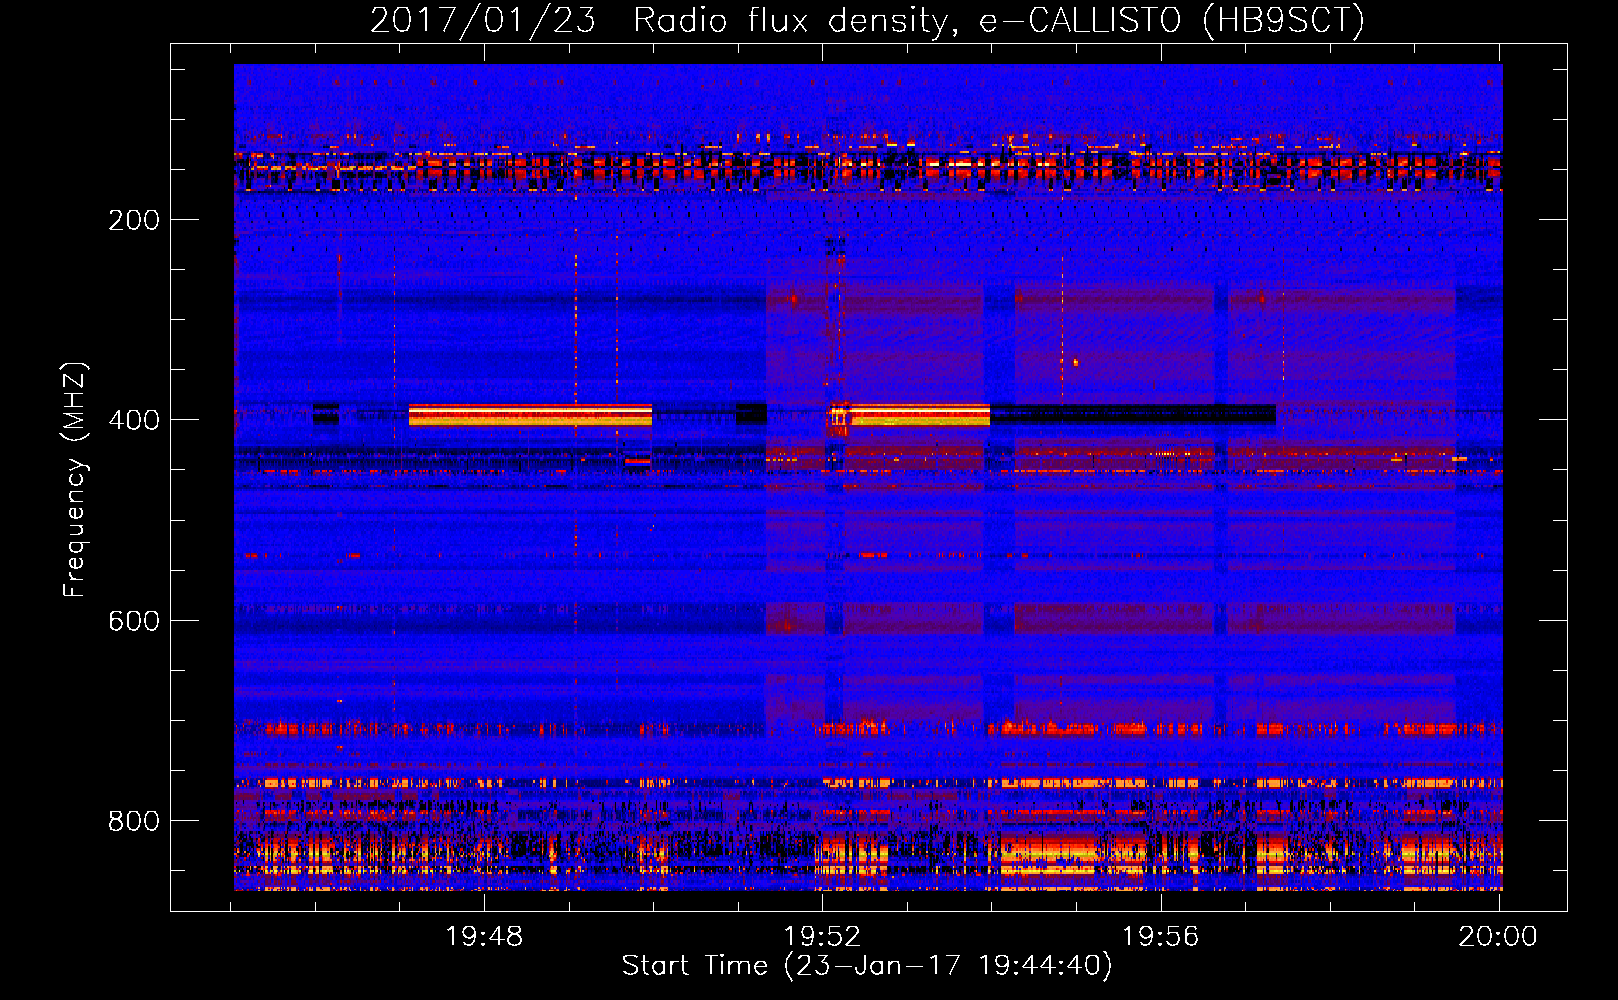
Task: Click the long black band near 400 MHz after 19:54
Action: [x=1133, y=414]
